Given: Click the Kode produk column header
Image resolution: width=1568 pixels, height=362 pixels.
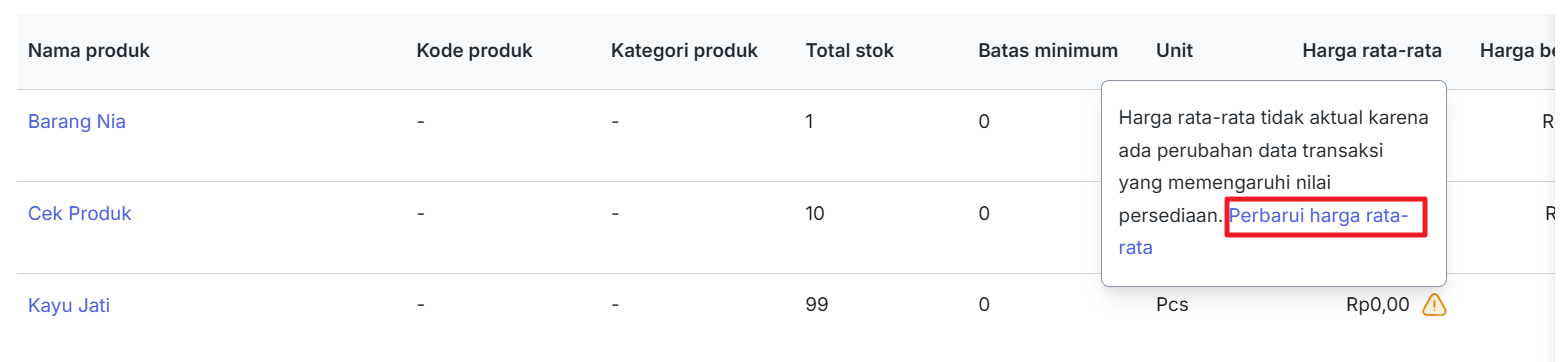Looking at the screenshot, I should (475, 50).
